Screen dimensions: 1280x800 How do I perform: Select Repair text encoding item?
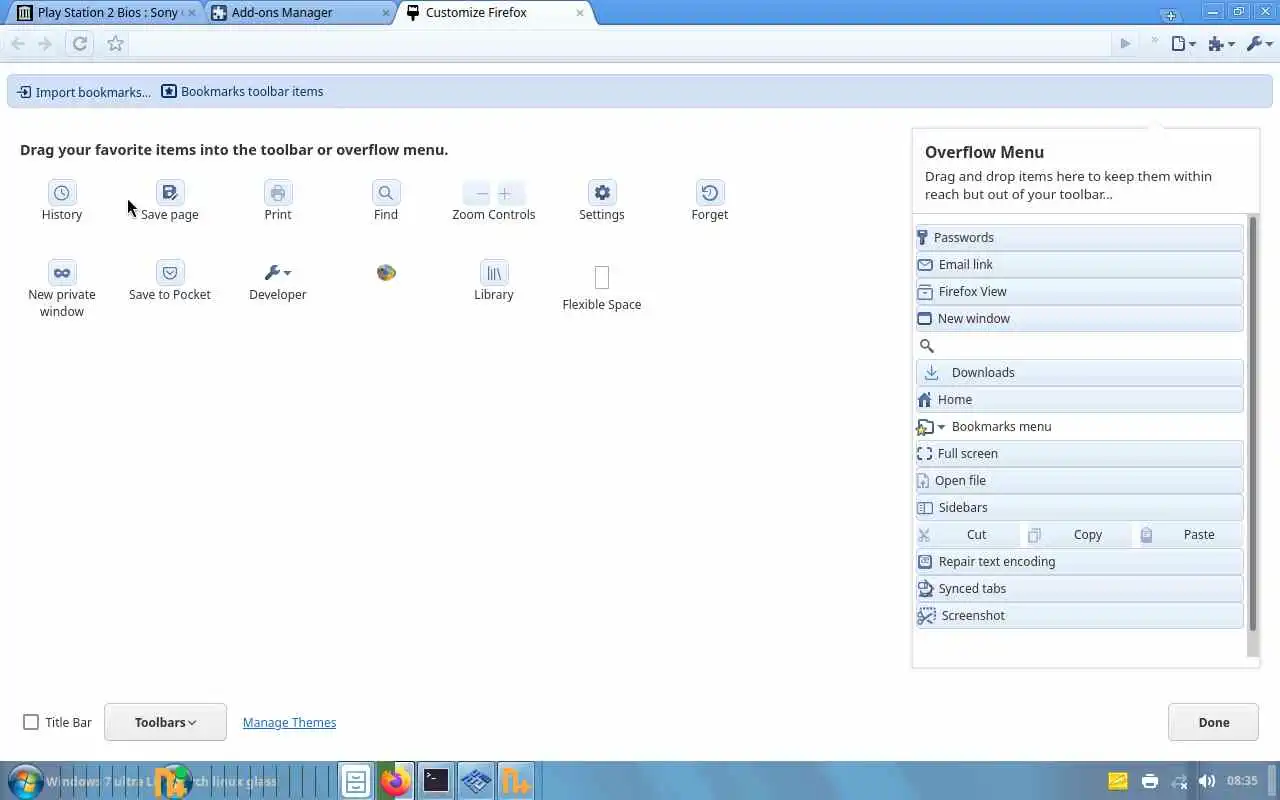pyautogui.click(x=1079, y=561)
